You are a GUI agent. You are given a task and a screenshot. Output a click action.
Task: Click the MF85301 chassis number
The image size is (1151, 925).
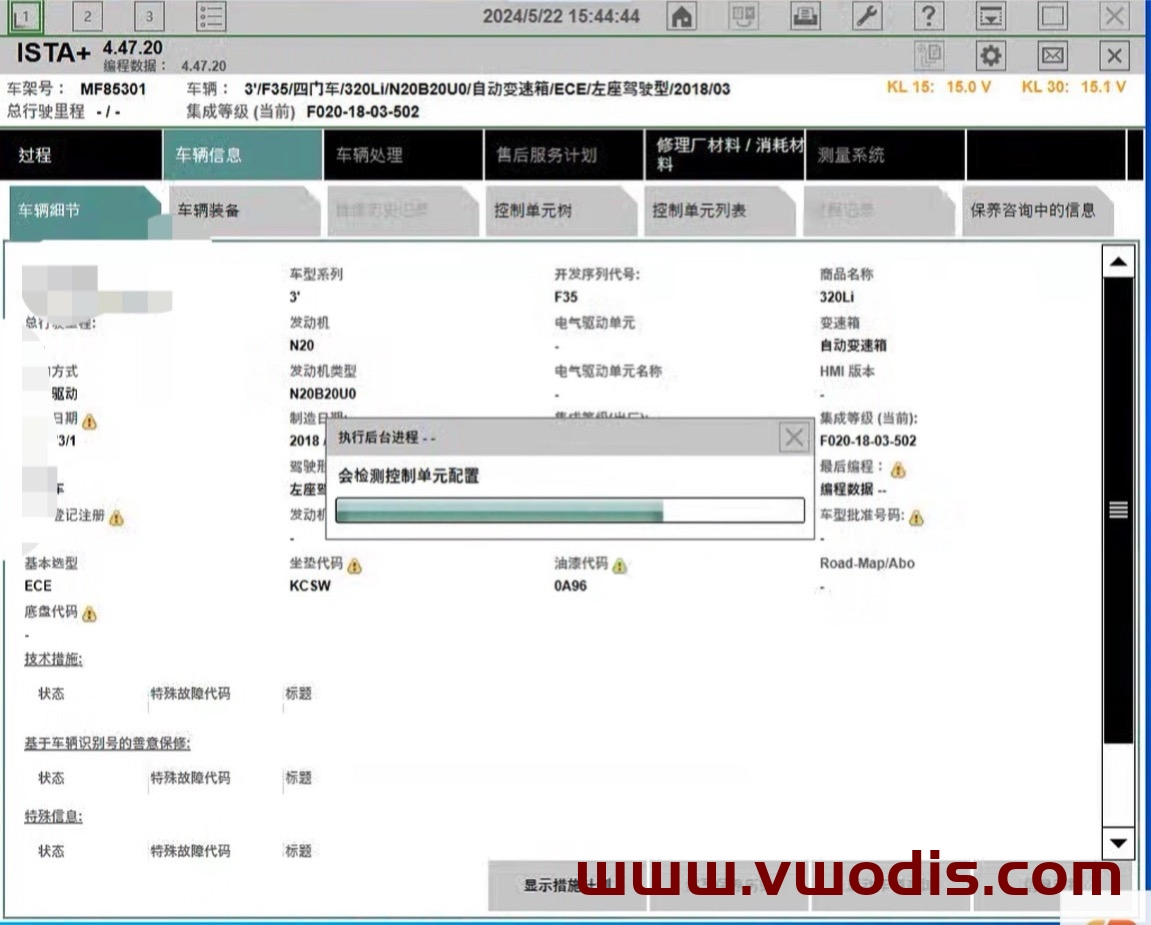coord(113,90)
